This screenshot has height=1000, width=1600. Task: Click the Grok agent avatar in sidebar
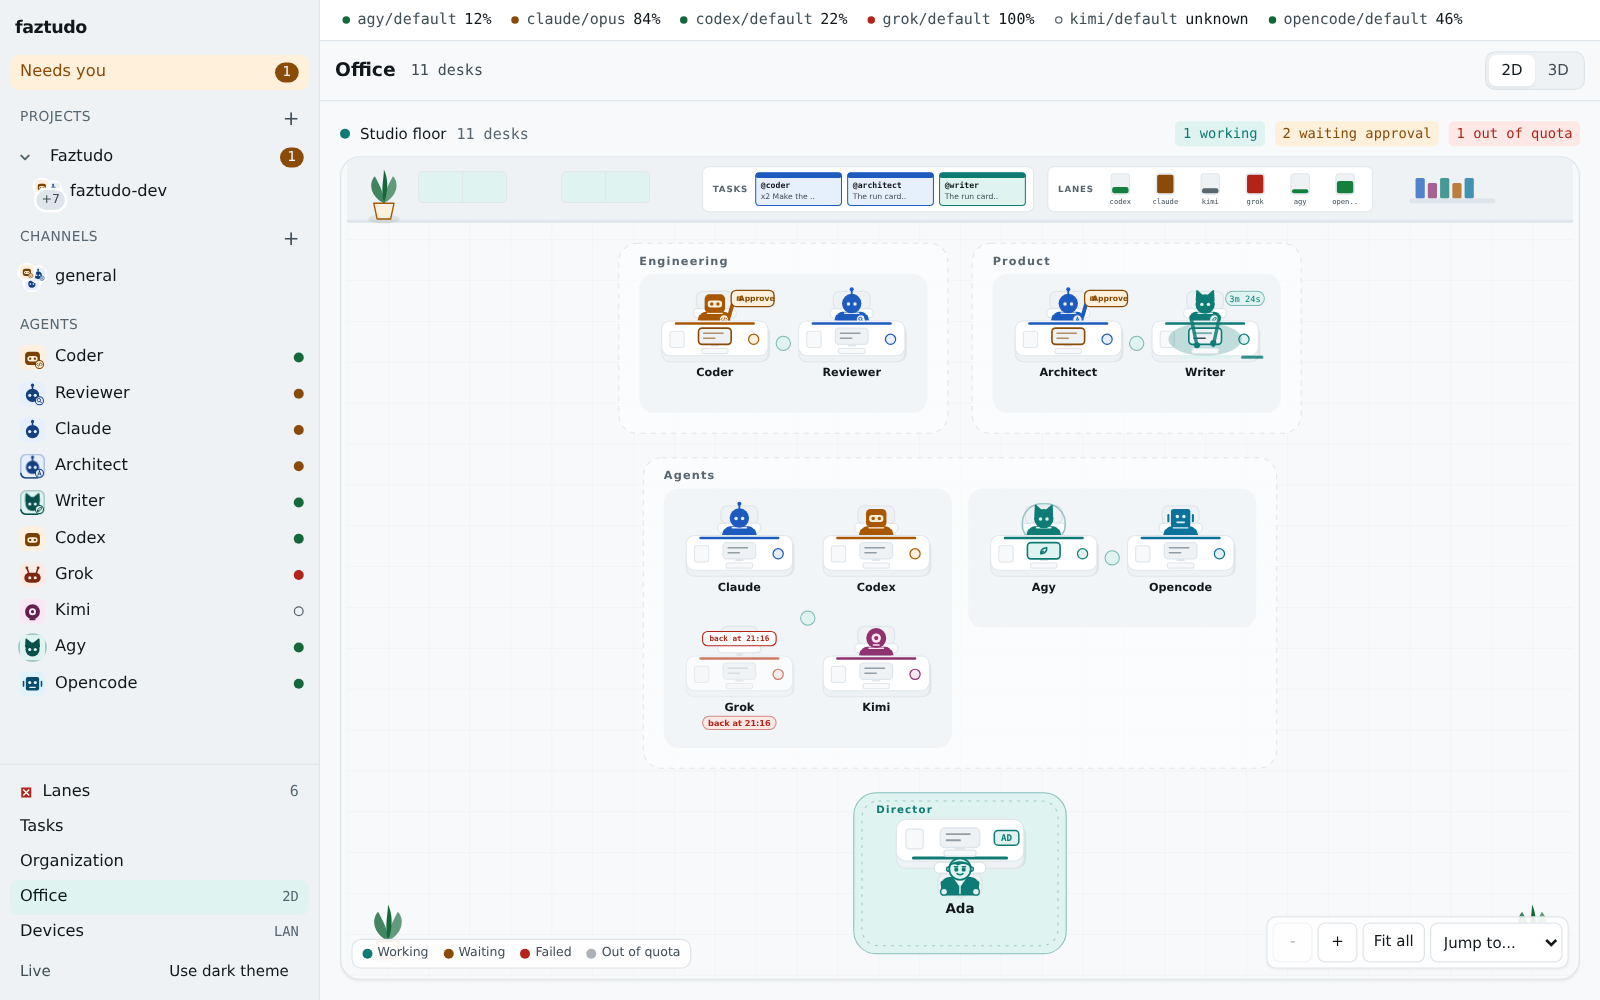point(33,574)
